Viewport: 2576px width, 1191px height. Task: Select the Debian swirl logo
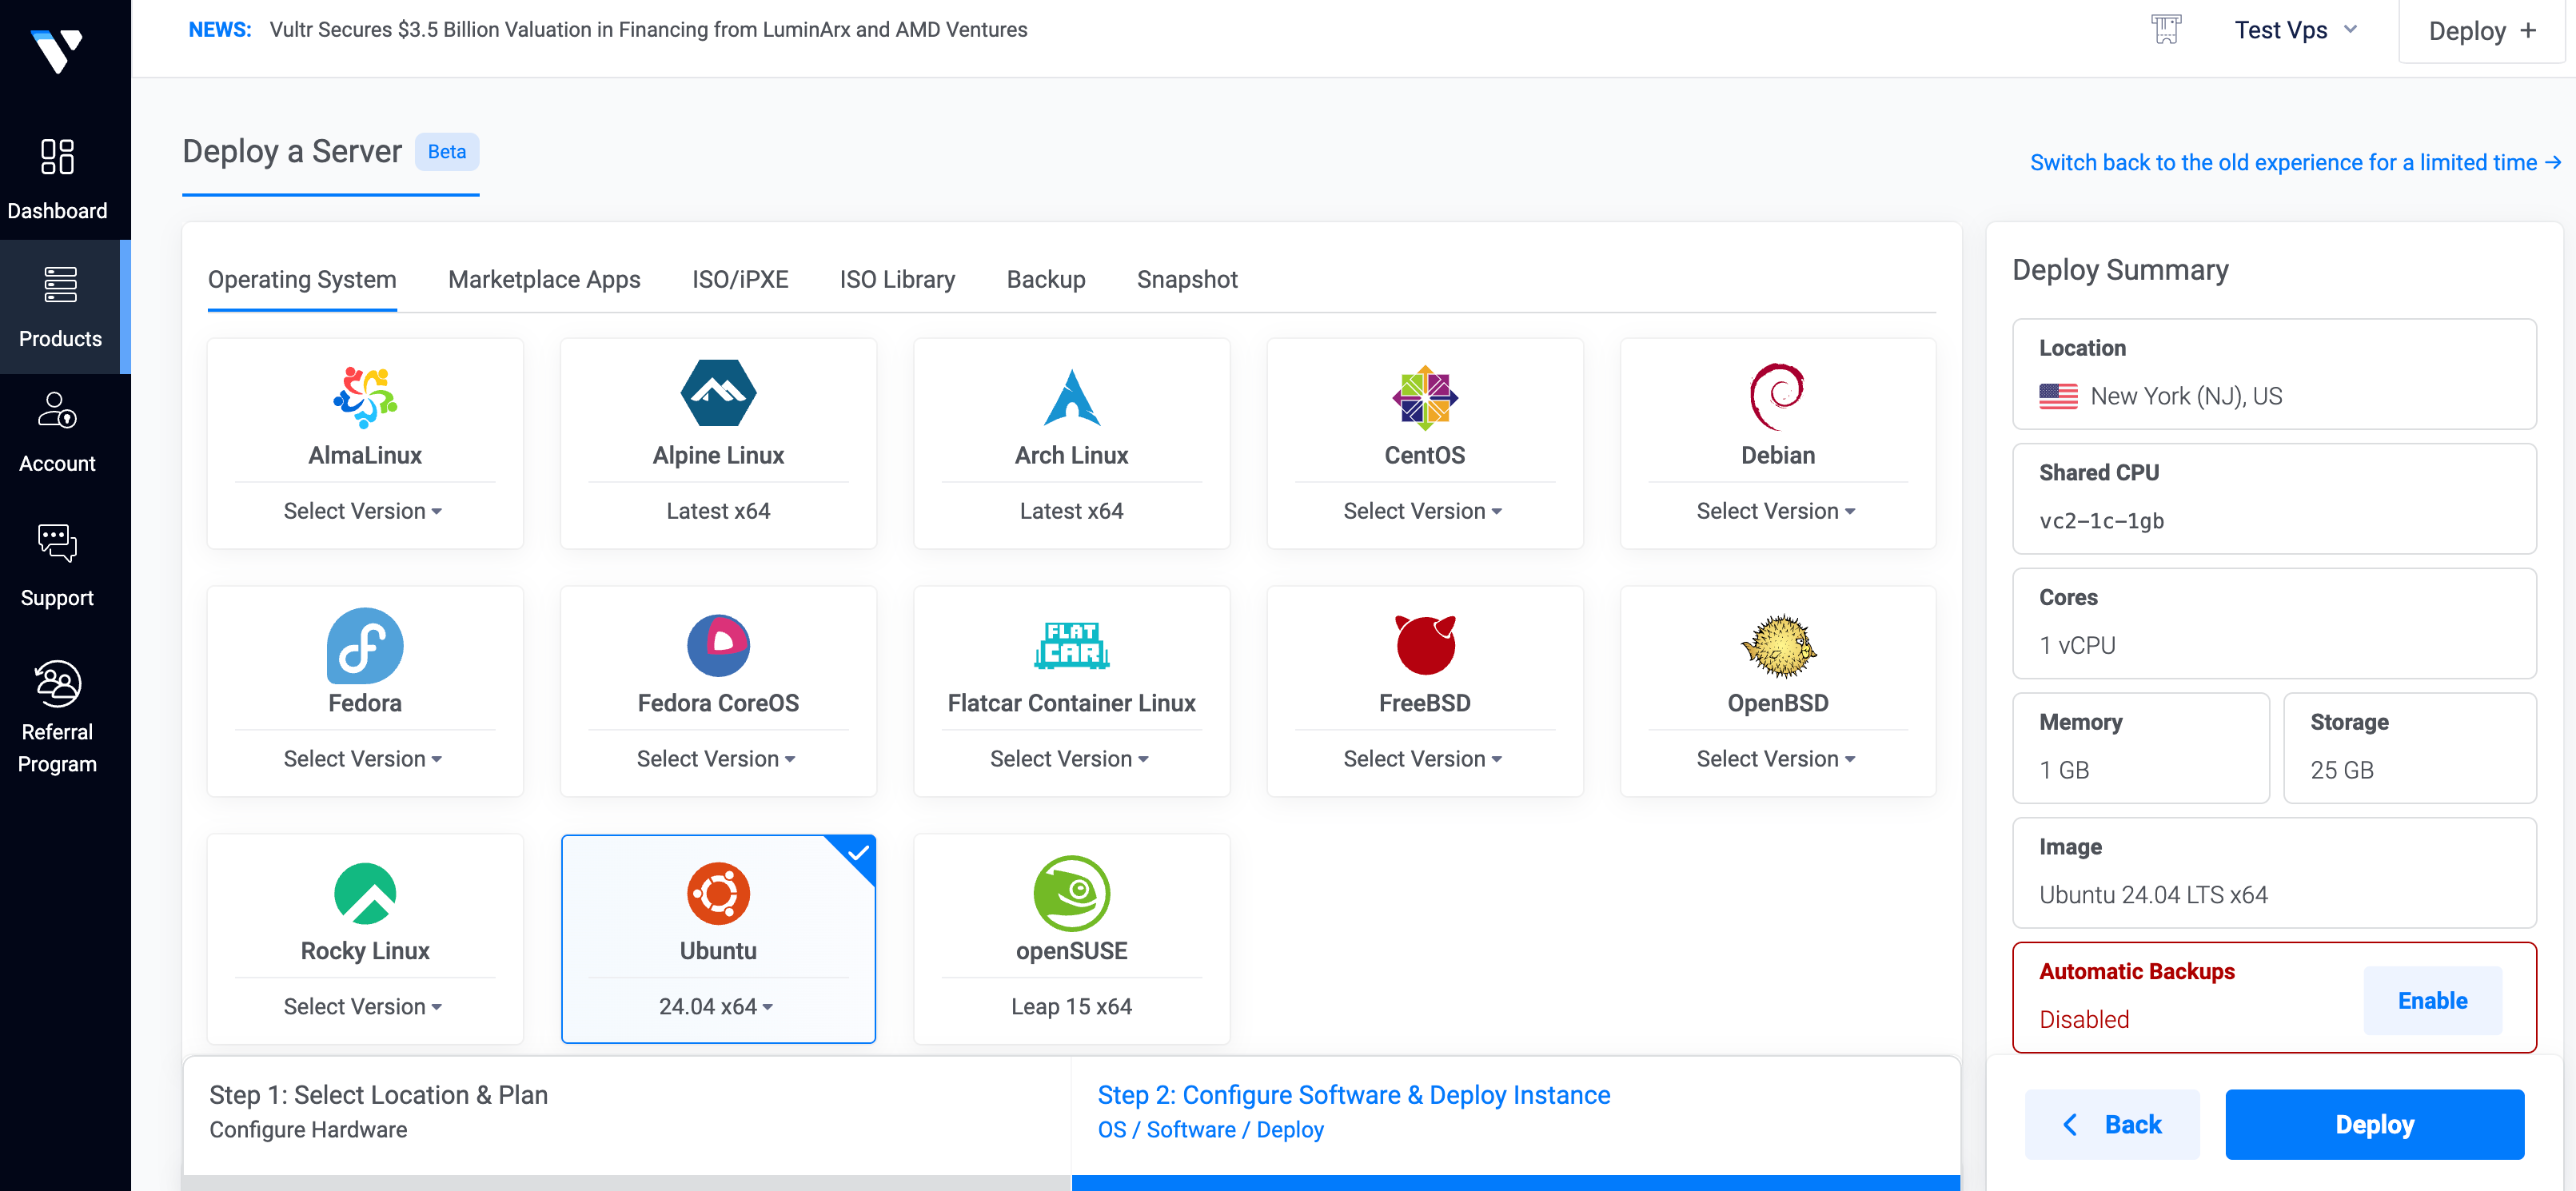[1777, 397]
